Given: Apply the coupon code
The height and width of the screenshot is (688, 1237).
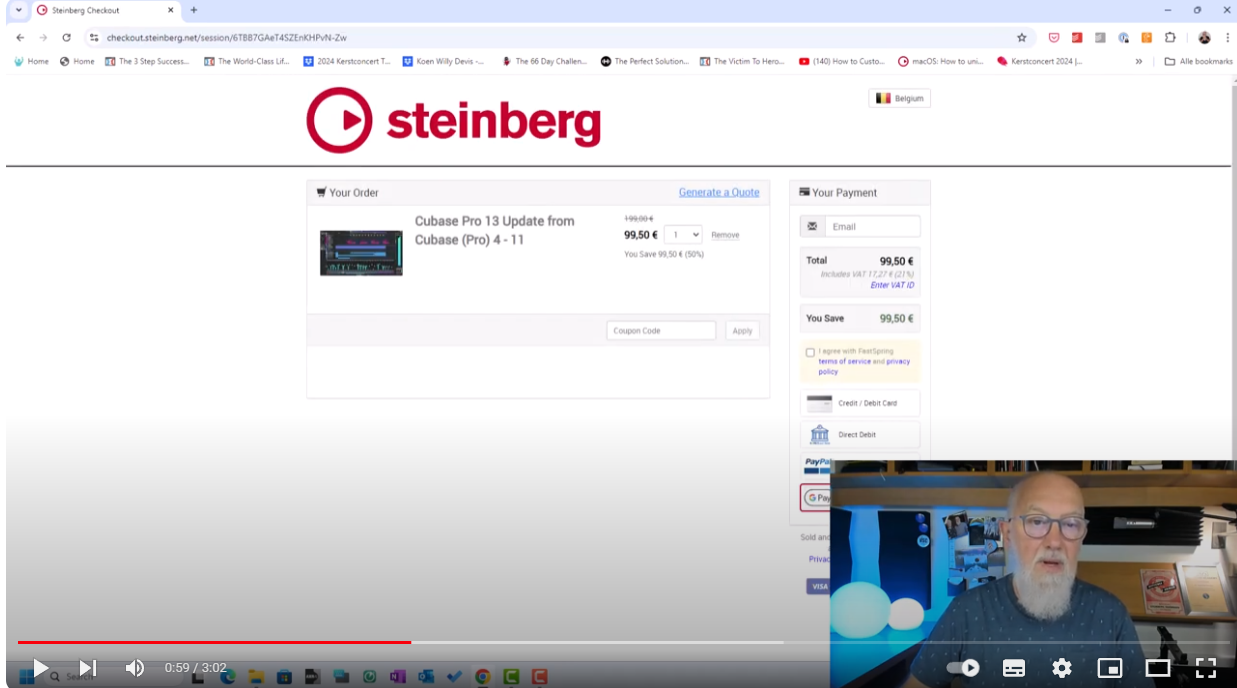Looking at the screenshot, I should pyautogui.click(x=742, y=331).
